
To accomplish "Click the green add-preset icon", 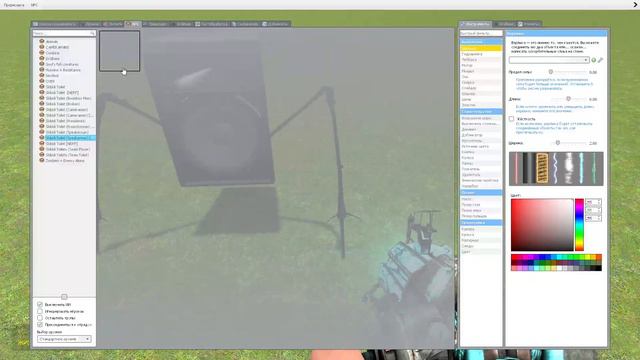I will pos(593,60).
